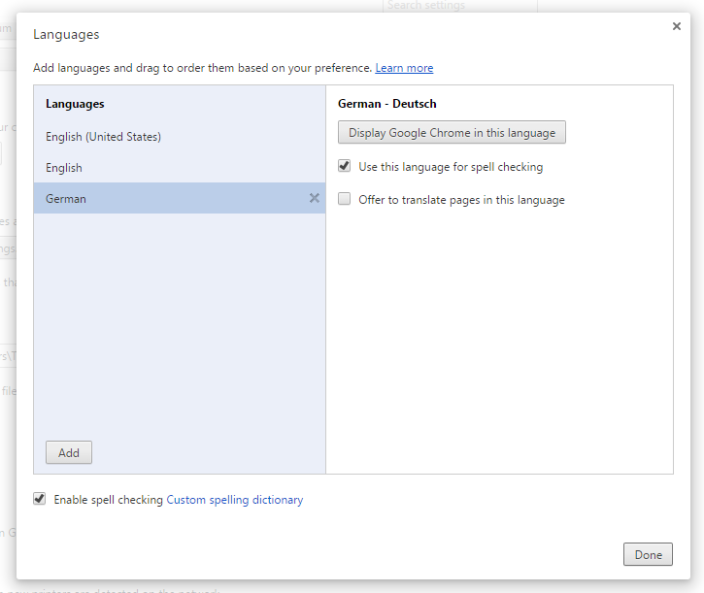Click the Search settings field behind the dialog
This screenshot has width=704, height=593.
point(460,6)
